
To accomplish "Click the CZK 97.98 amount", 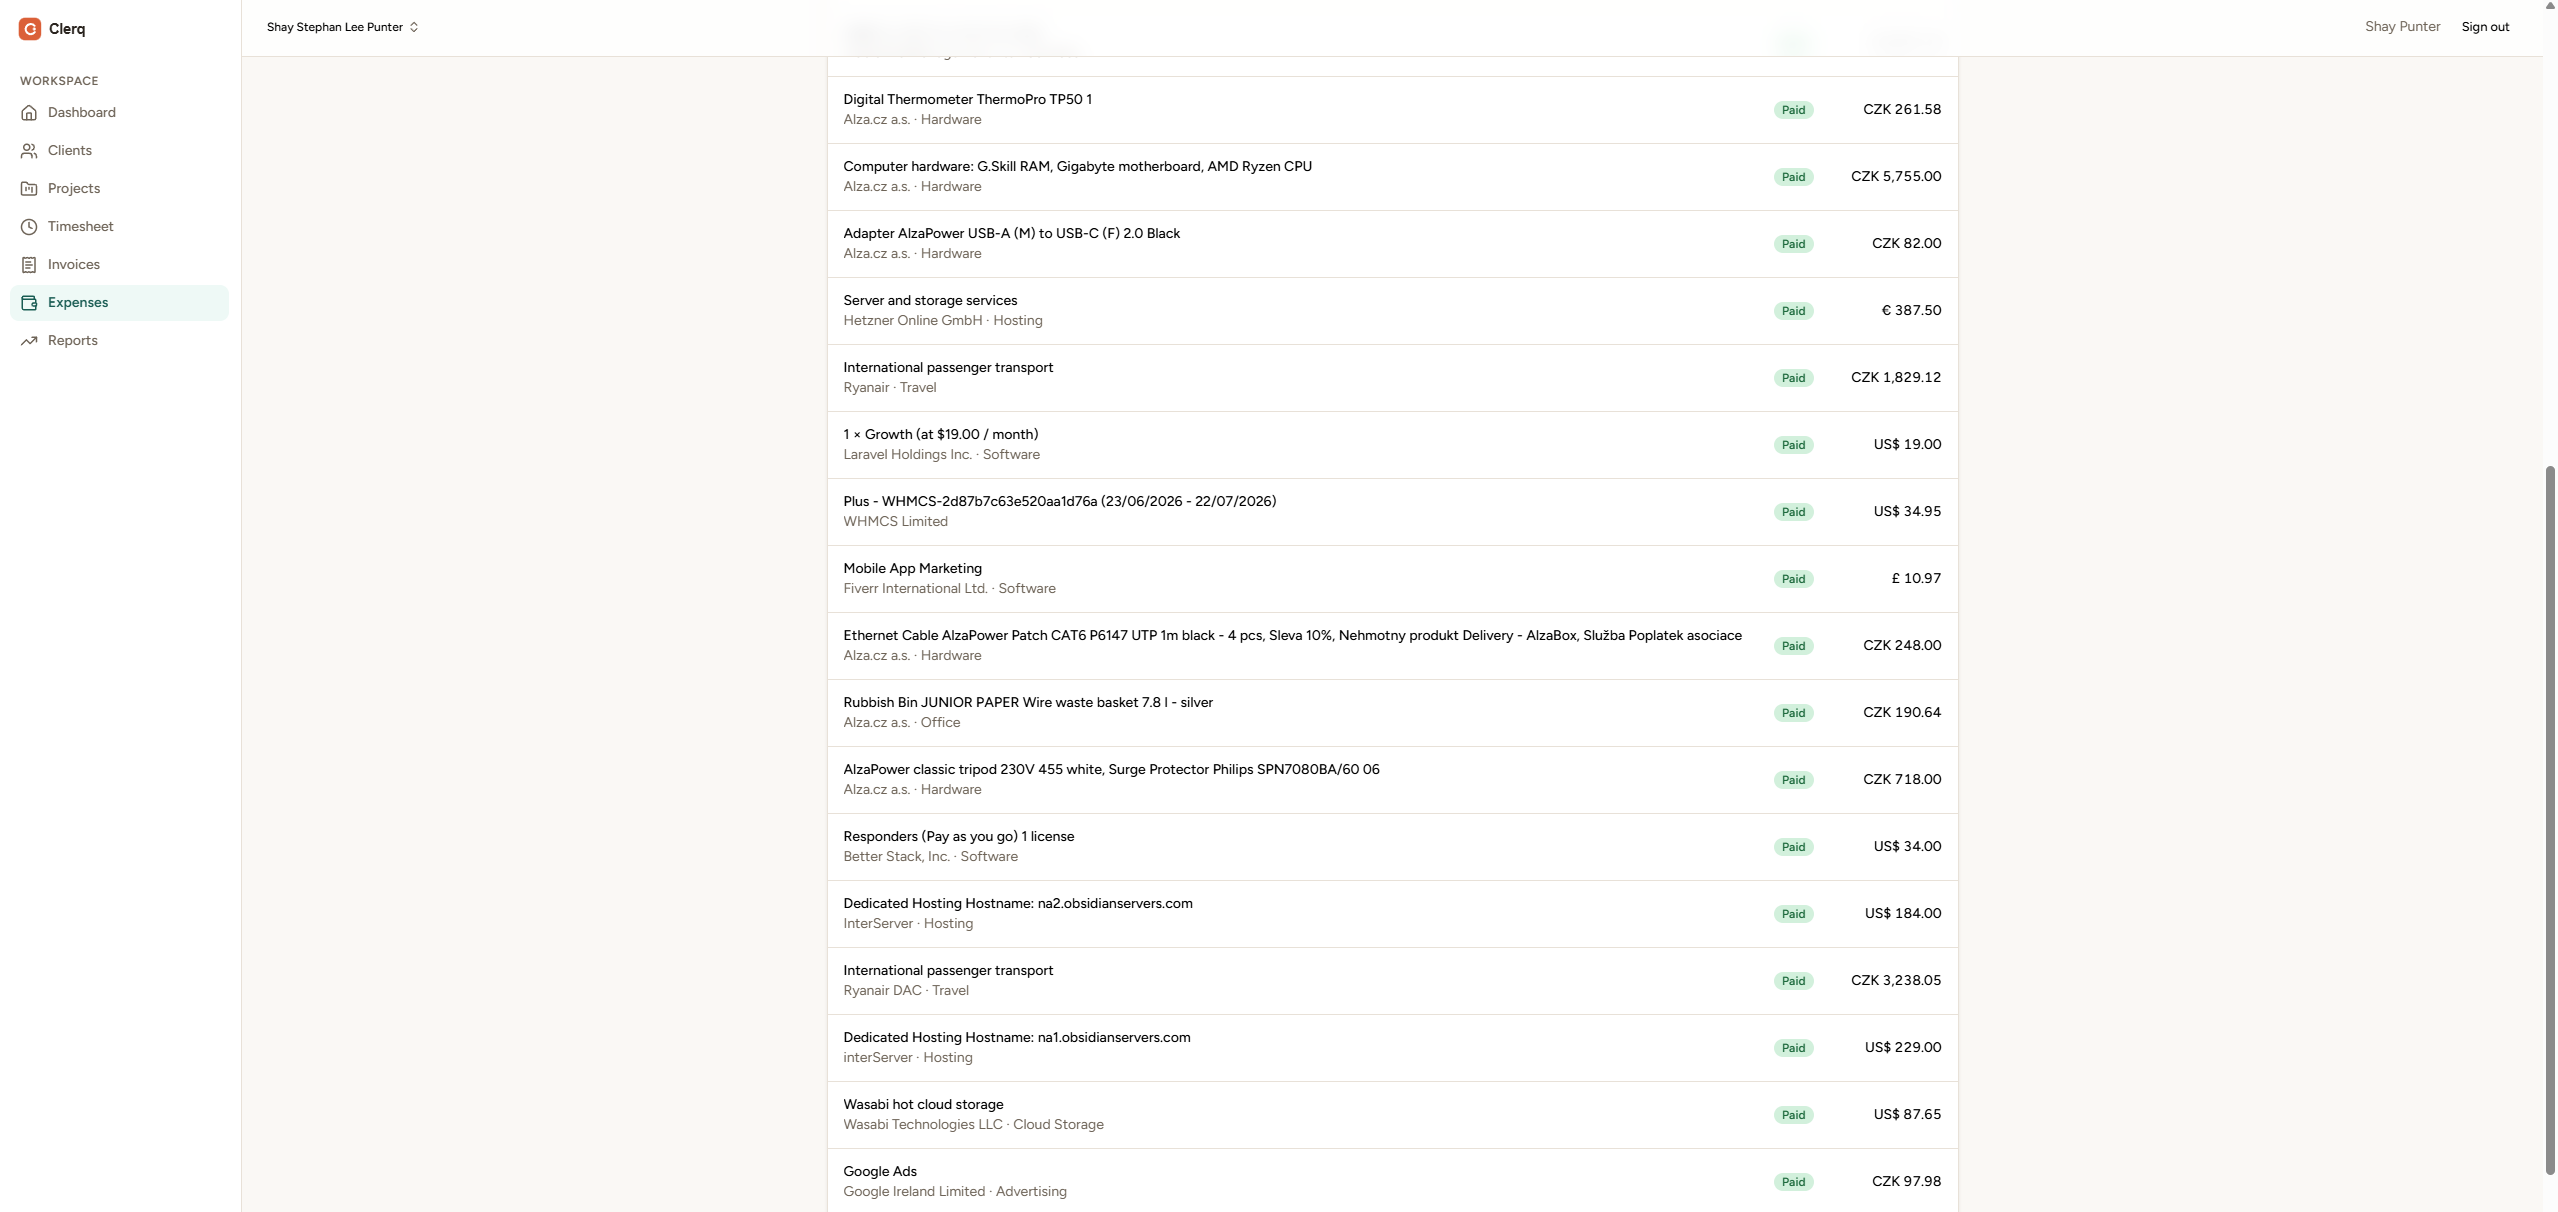I will (x=1906, y=1182).
